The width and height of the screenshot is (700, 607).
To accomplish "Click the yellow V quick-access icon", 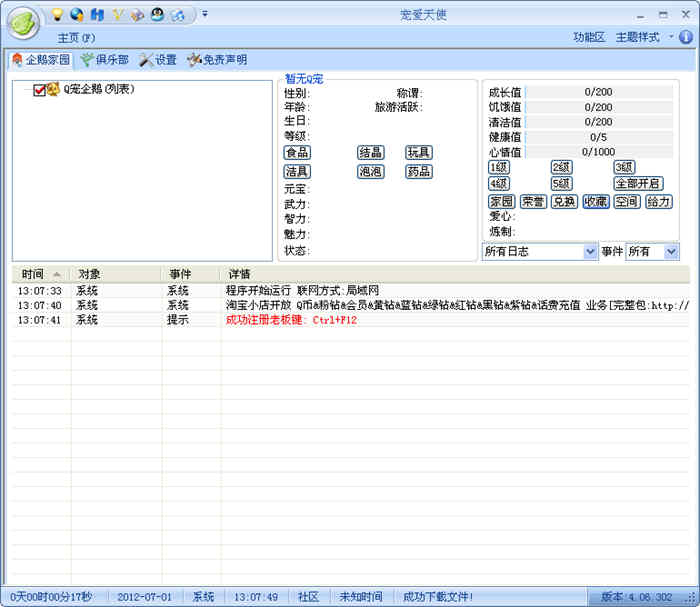I will (117, 15).
